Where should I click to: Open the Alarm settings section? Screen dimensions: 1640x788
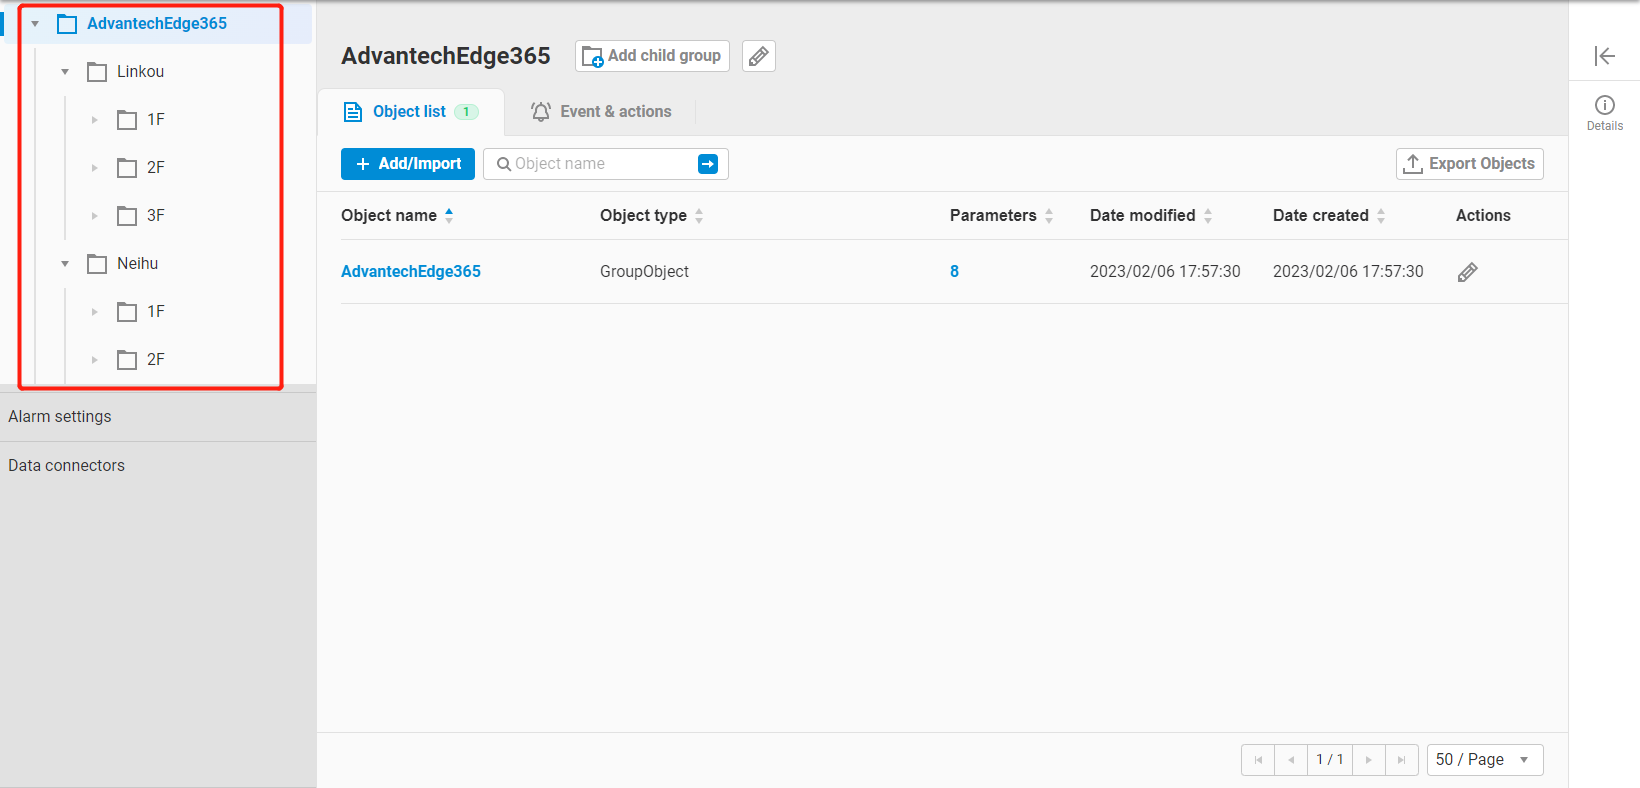point(60,417)
